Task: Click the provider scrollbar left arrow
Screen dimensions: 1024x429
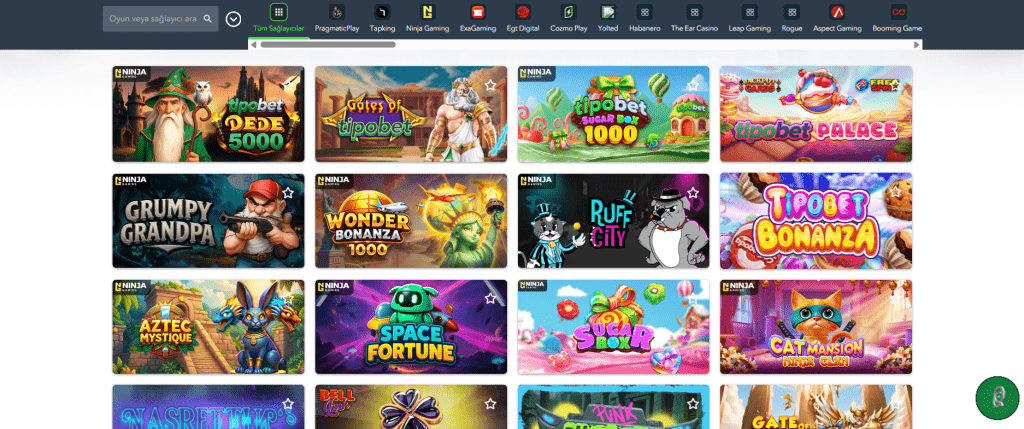Action: (254, 44)
